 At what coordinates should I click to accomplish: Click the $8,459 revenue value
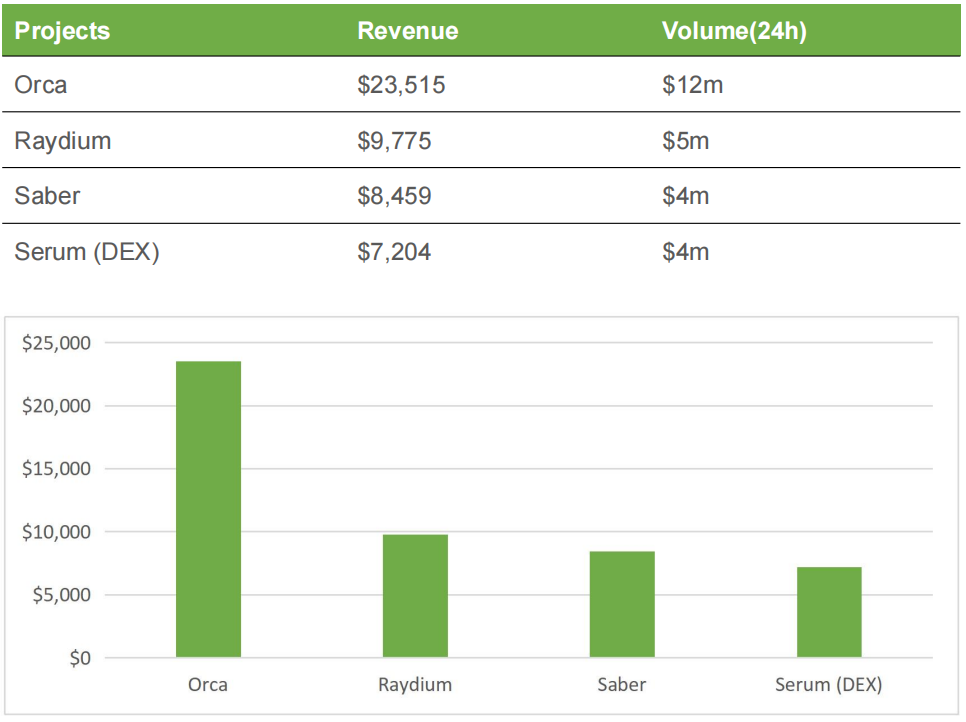(x=394, y=196)
